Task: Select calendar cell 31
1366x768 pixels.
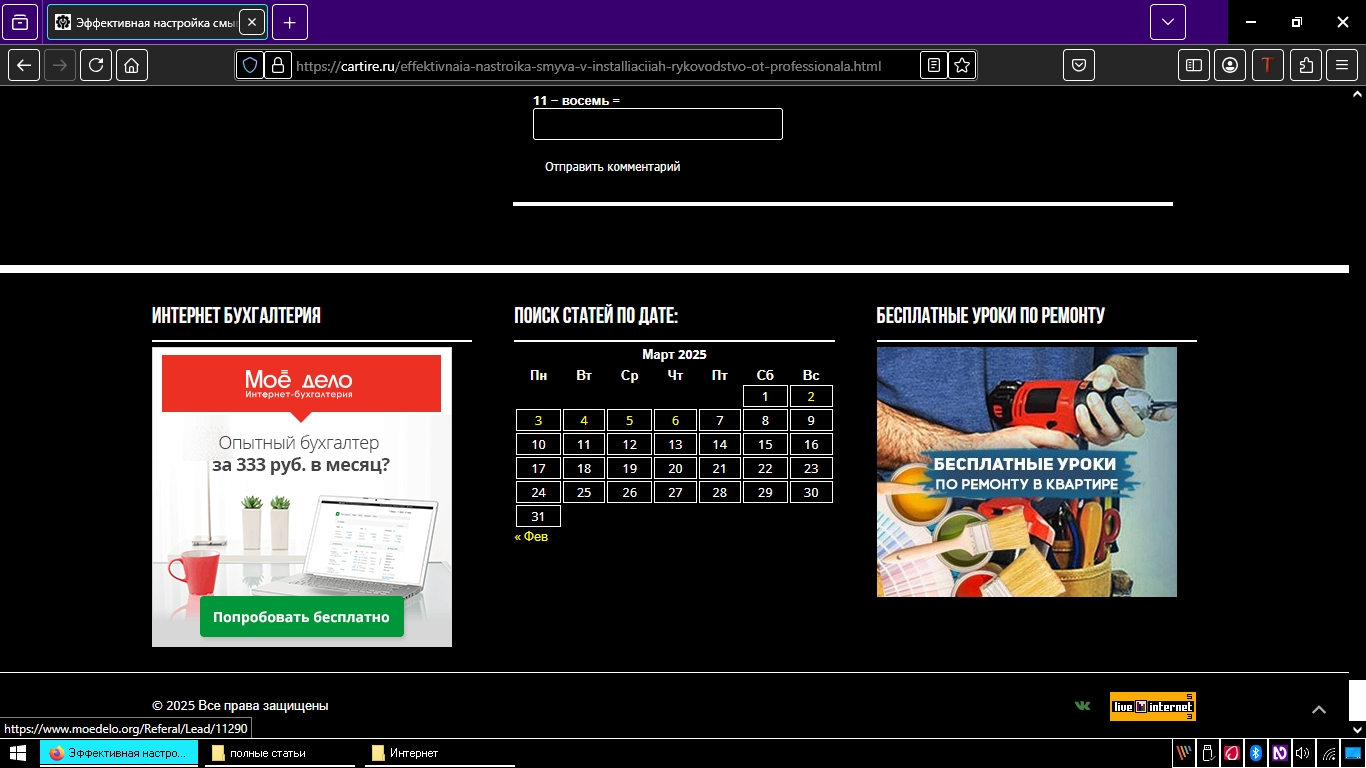Action: (x=538, y=516)
